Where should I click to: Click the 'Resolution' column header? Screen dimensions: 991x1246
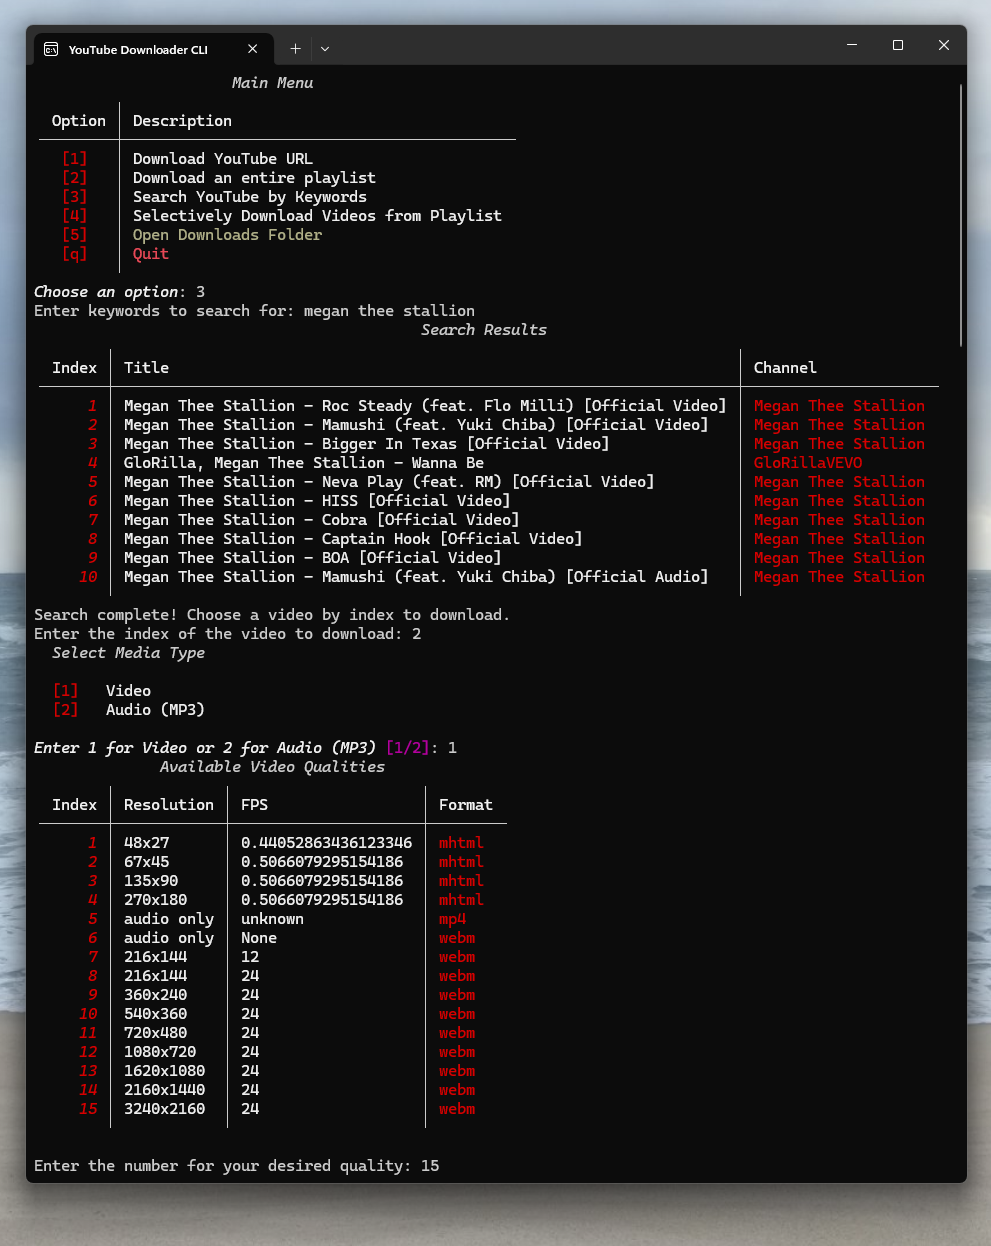(169, 805)
